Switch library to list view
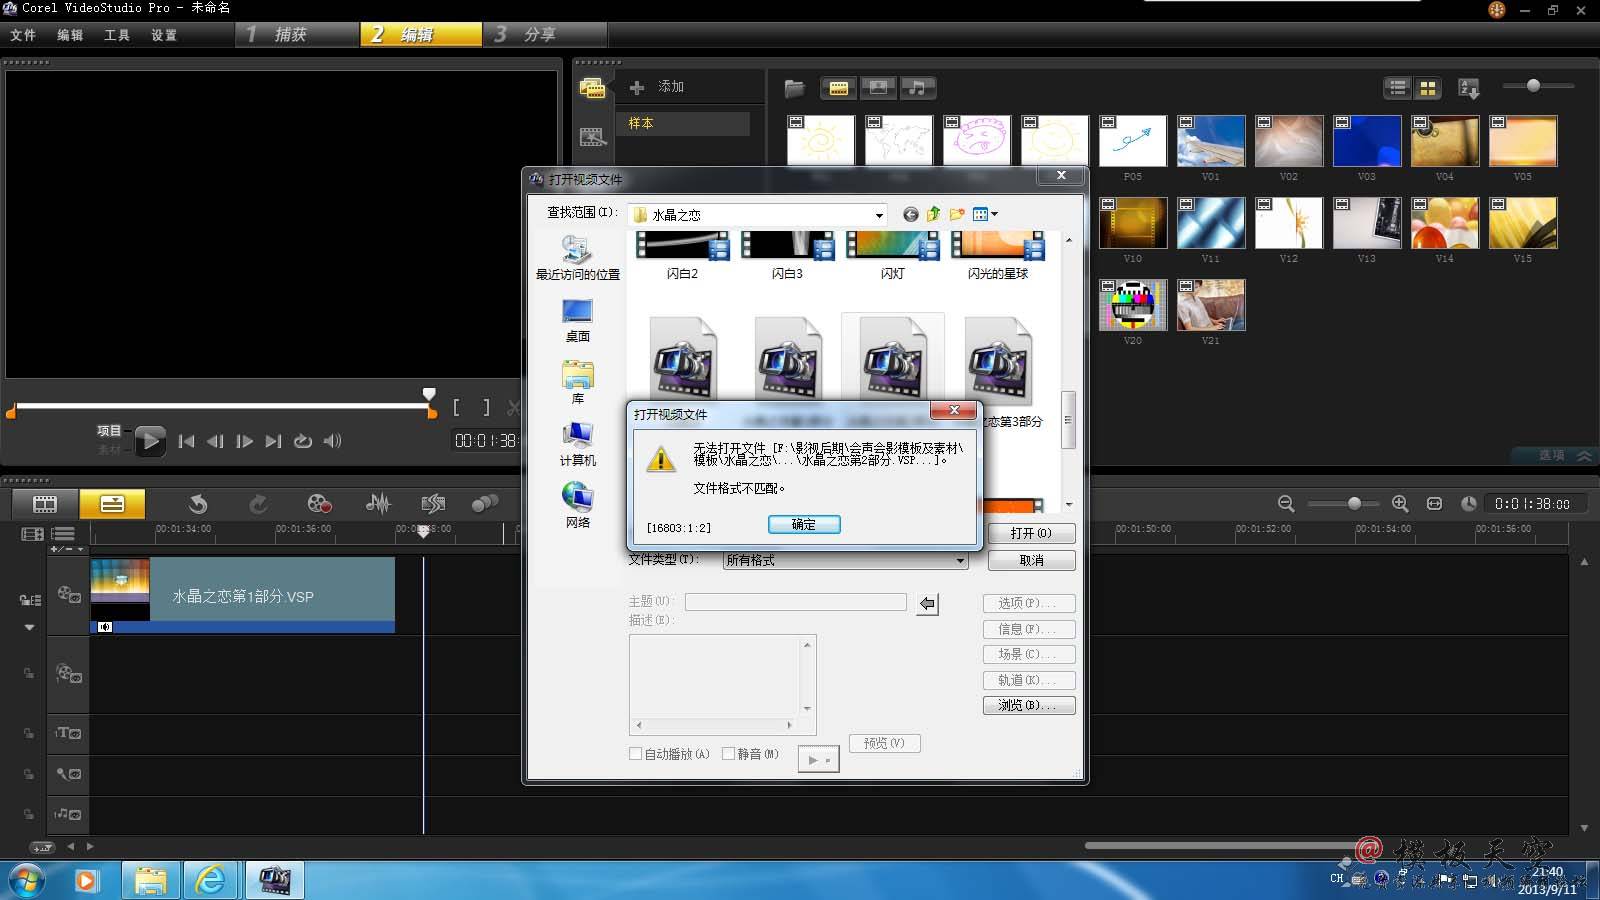1600x900 pixels. [x=1398, y=88]
